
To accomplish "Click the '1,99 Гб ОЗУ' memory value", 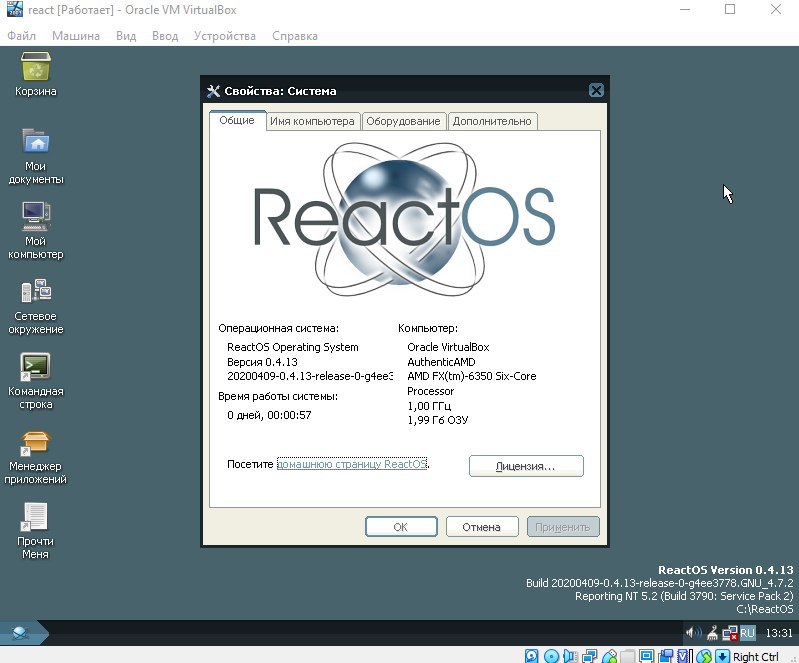I will [438, 420].
